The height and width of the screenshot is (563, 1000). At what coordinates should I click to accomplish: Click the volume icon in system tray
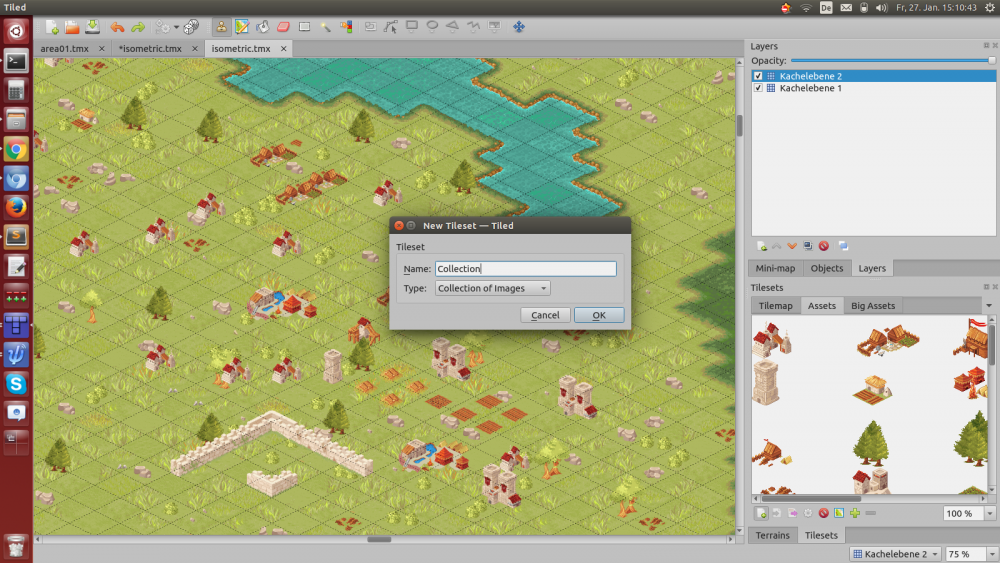point(881,8)
